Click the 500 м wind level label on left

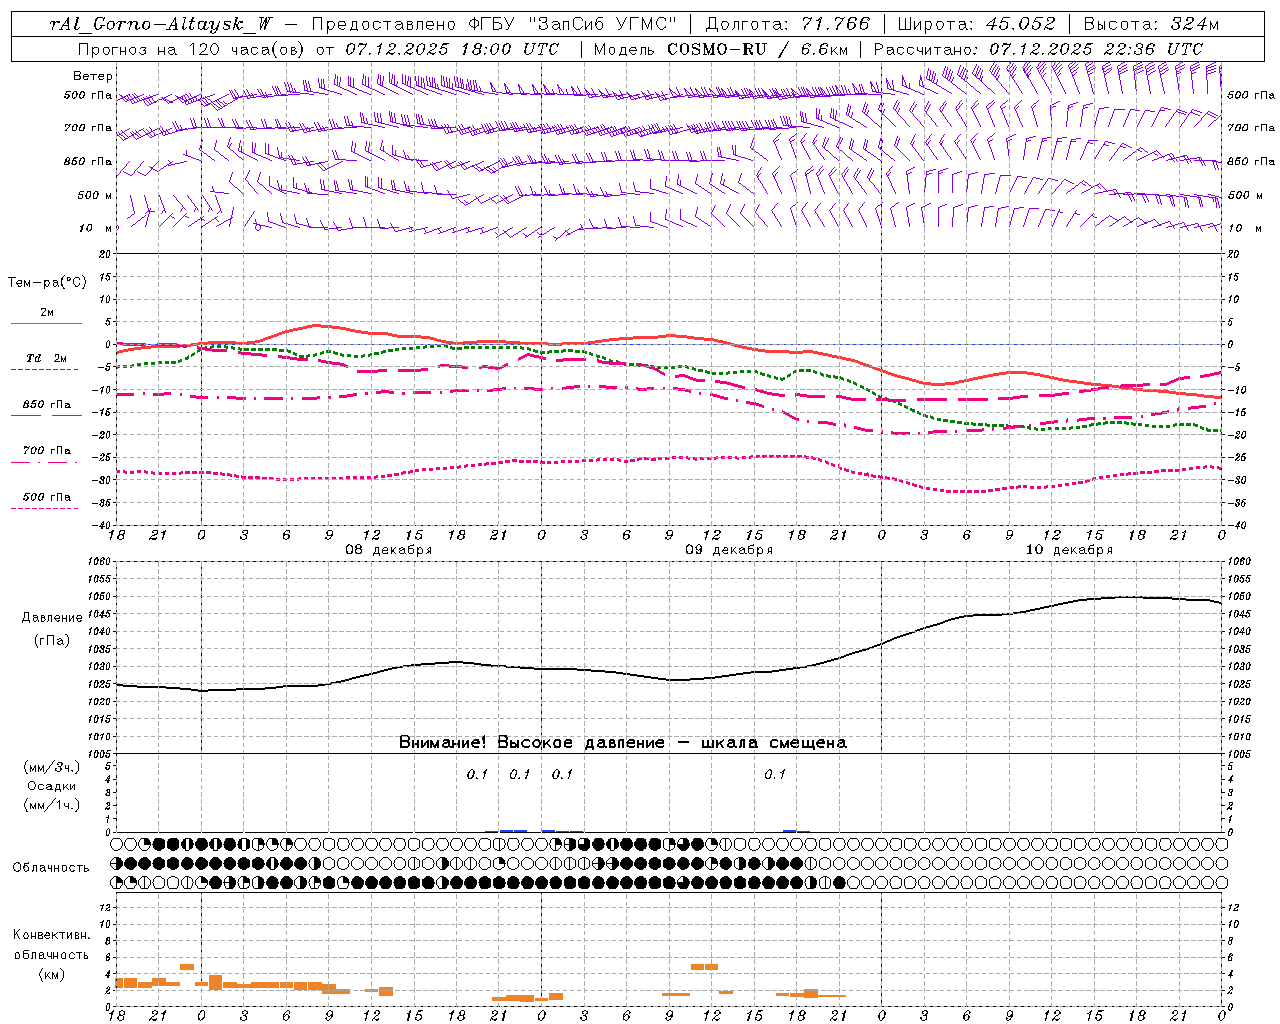tap(95, 195)
